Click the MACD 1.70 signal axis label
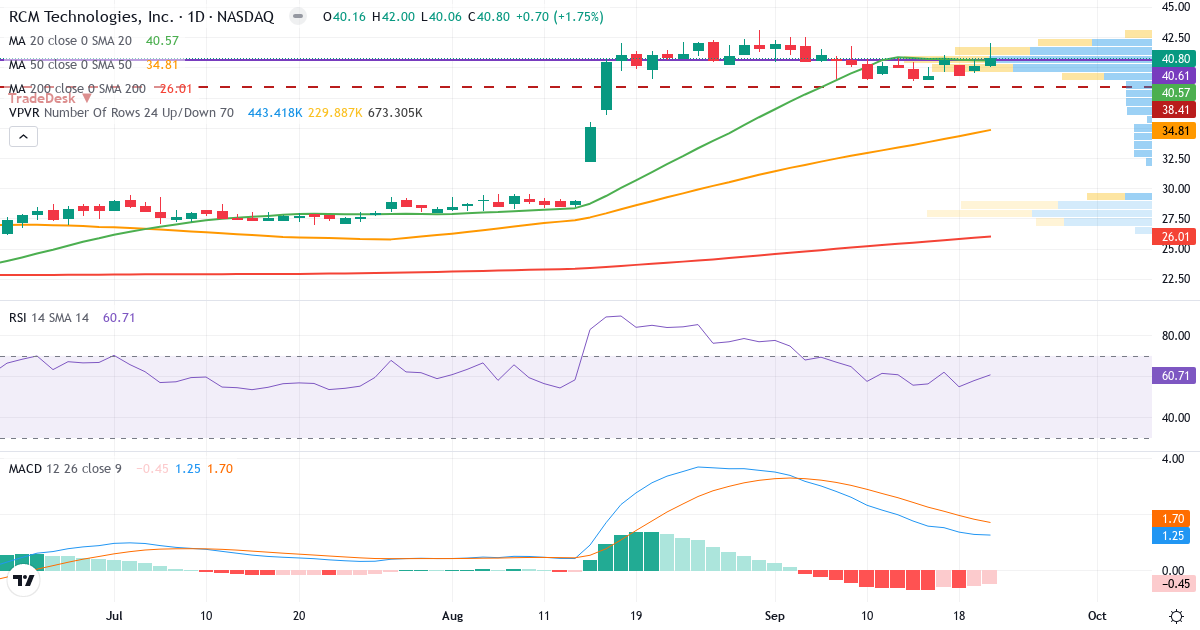 pos(1169,519)
